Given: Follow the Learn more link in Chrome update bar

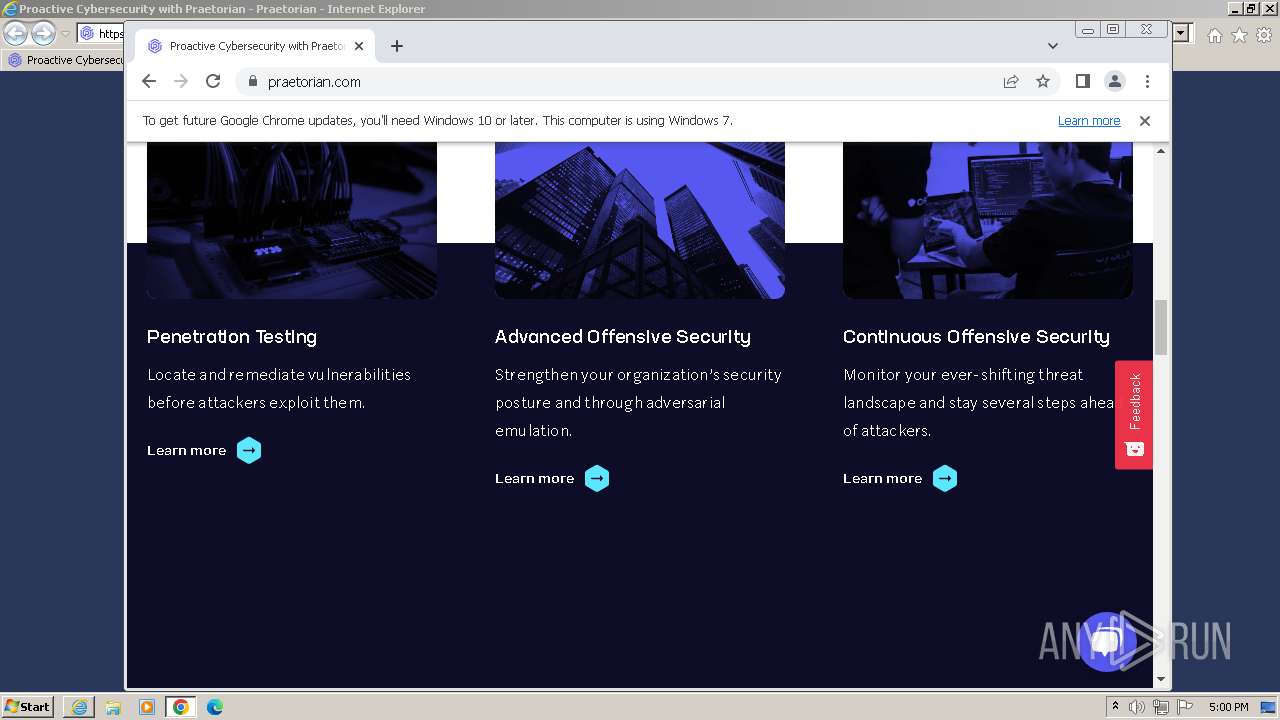Looking at the screenshot, I should (x=1089, y=121).
